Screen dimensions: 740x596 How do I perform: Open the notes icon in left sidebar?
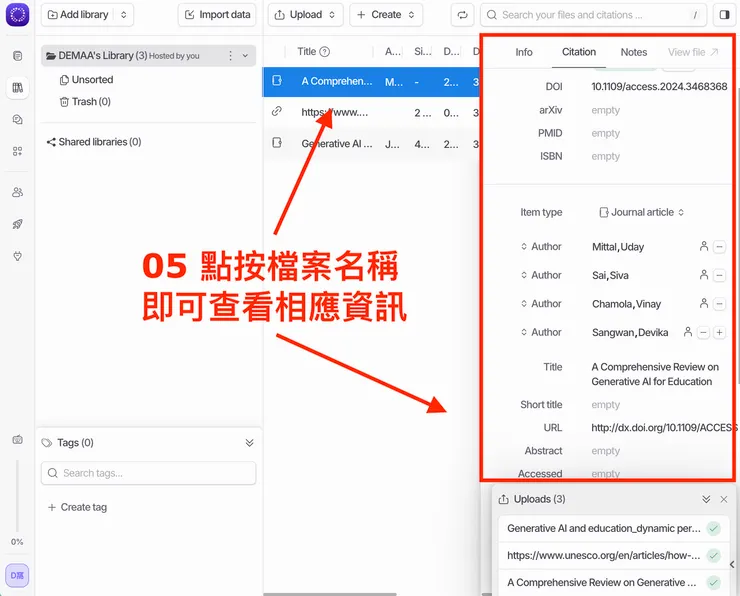click(17, 56)
